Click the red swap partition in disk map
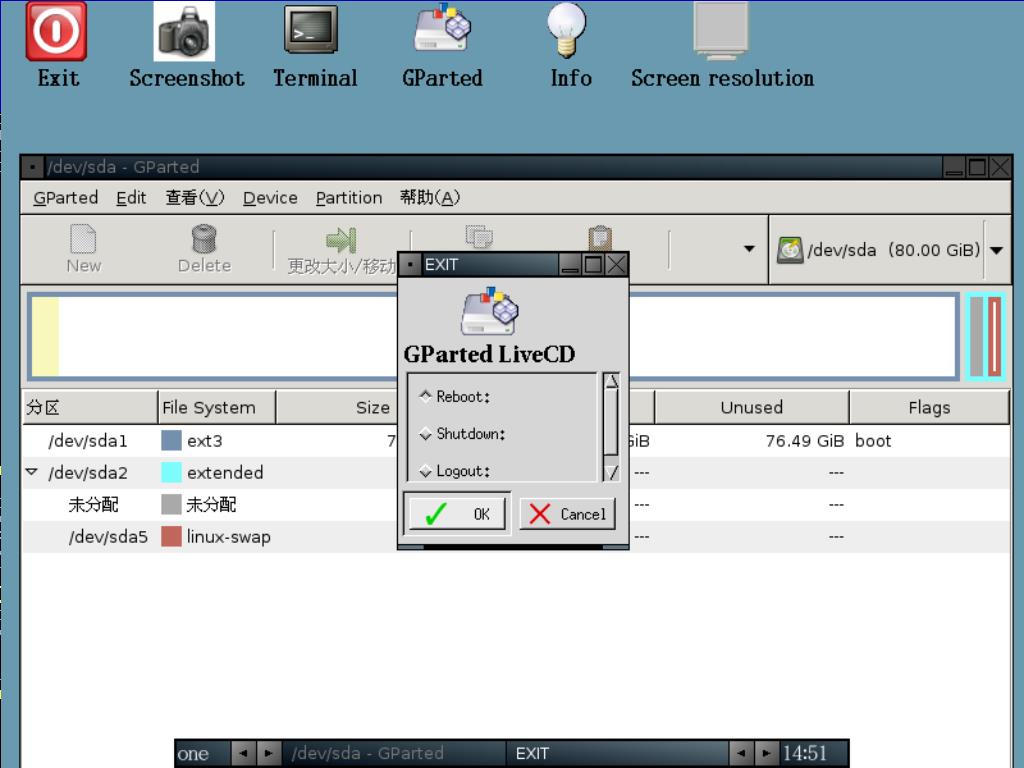This screenshot has height=768, width=1024. pos(995,337)
